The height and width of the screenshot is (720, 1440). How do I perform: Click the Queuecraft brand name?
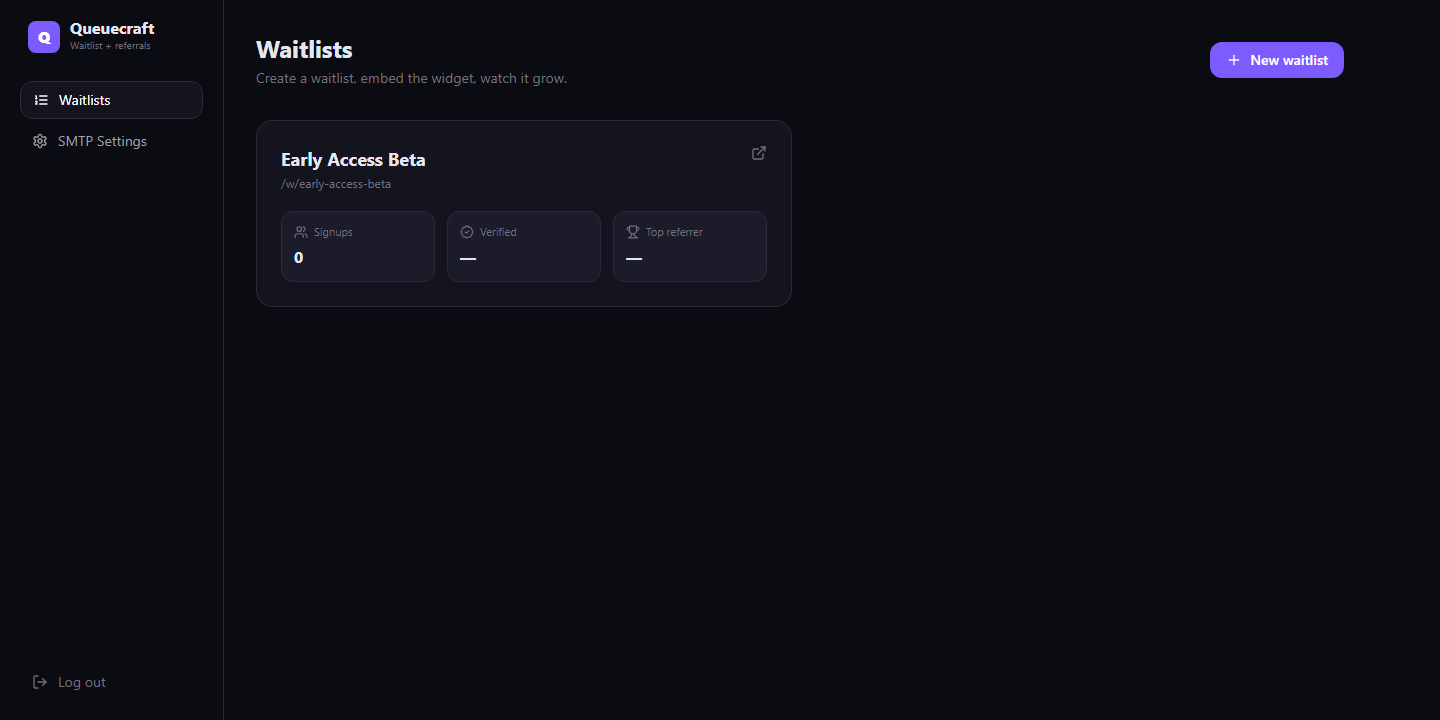(112, 29)
